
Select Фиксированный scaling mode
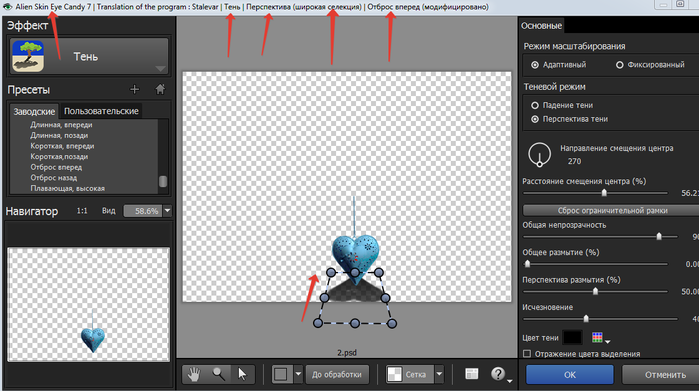click(620, 65)
